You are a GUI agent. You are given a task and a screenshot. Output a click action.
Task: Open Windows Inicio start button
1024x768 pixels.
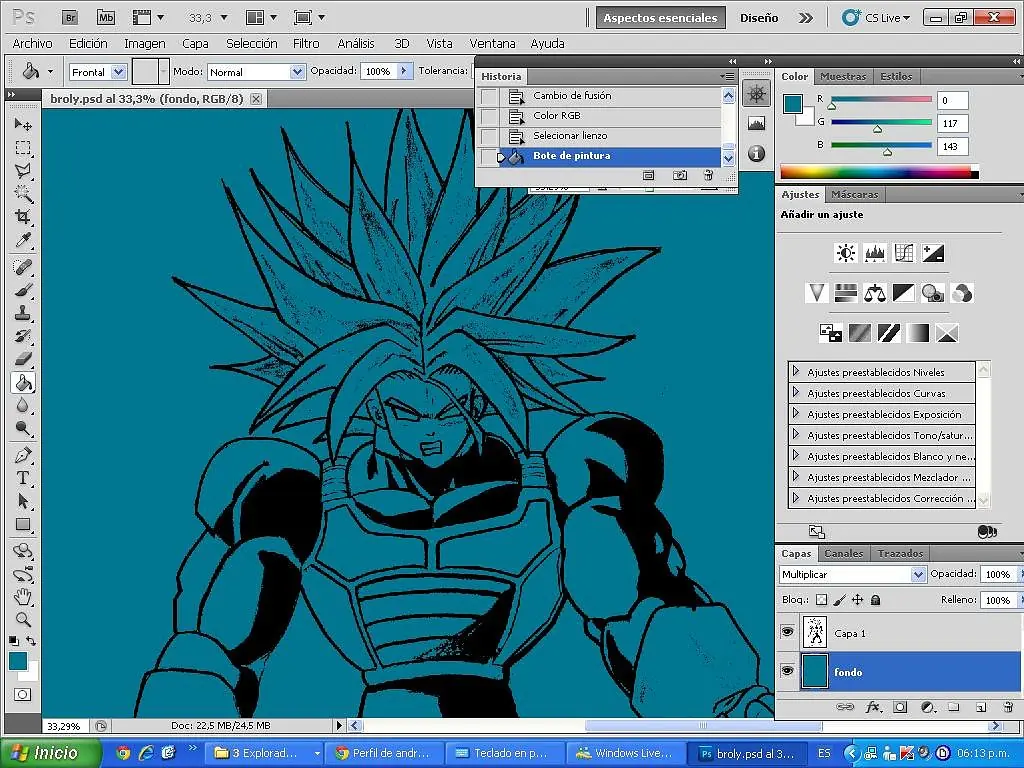click(51, 753)
